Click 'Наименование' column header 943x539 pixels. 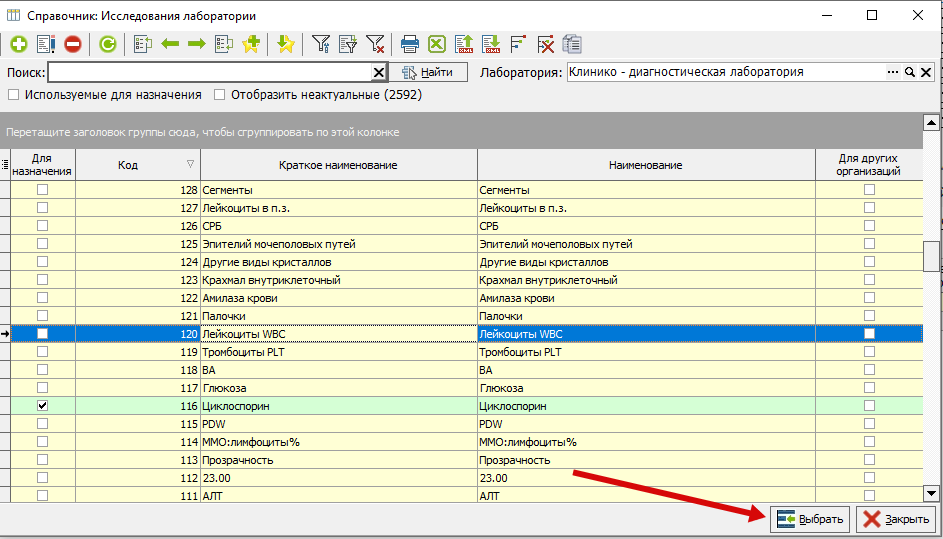647,165
